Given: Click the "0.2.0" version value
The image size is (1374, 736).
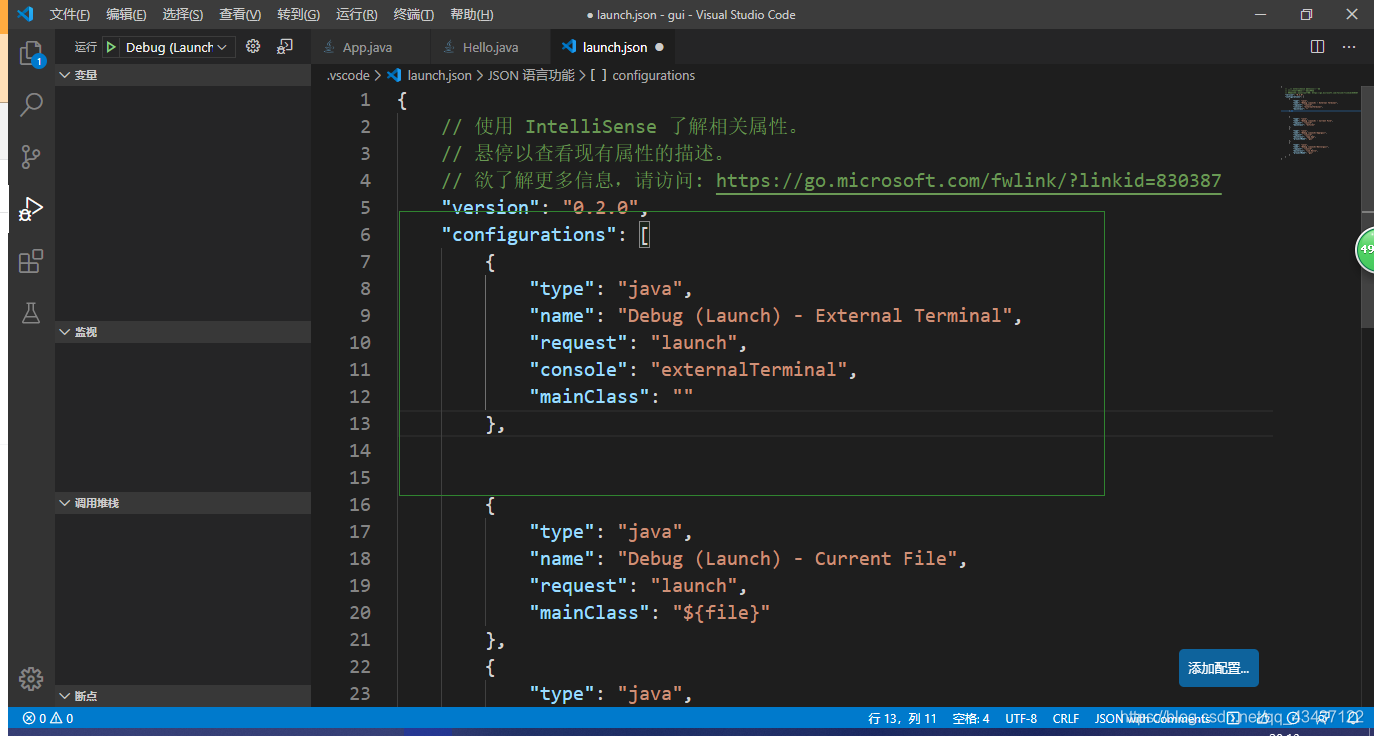Looking at the screenshot, I should coord(601,208).
